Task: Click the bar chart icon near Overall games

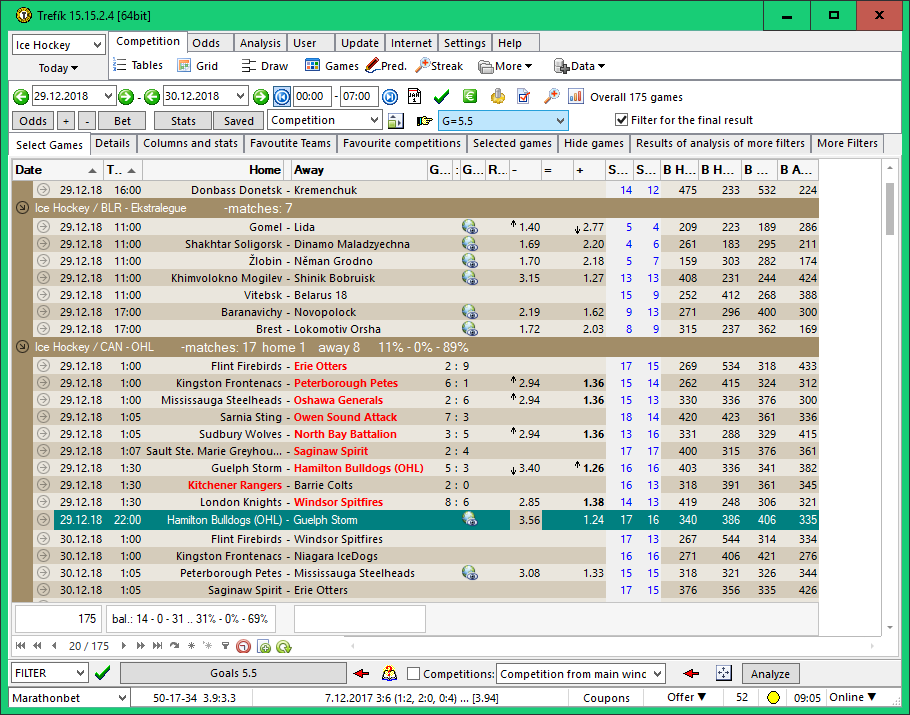Action: [576, 96]
